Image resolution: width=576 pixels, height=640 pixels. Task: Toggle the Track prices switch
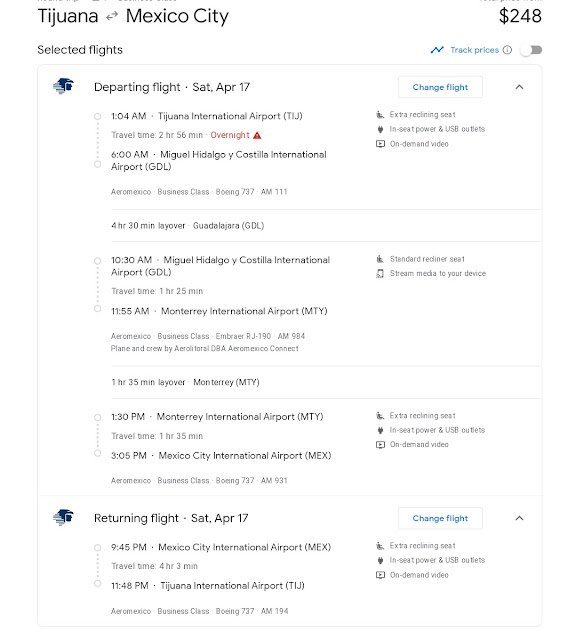532,50
